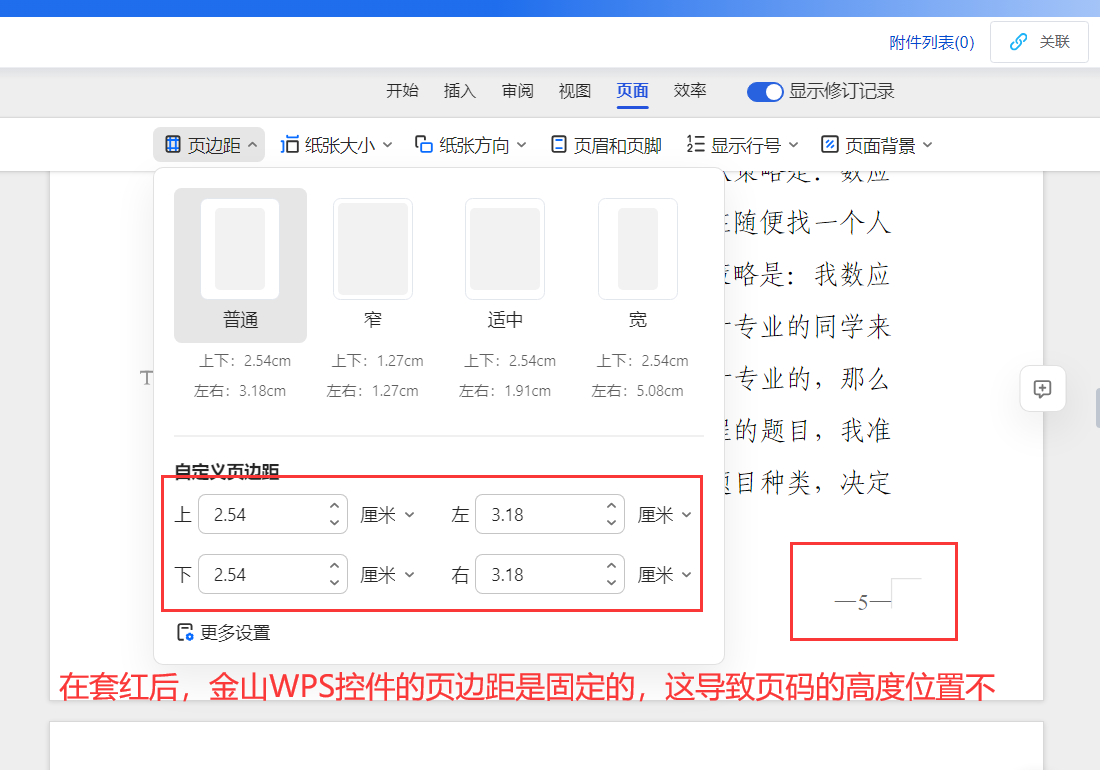1100x770 pixels.
Task: Open the 附件列表(0) link
Action: coord(932,43)
